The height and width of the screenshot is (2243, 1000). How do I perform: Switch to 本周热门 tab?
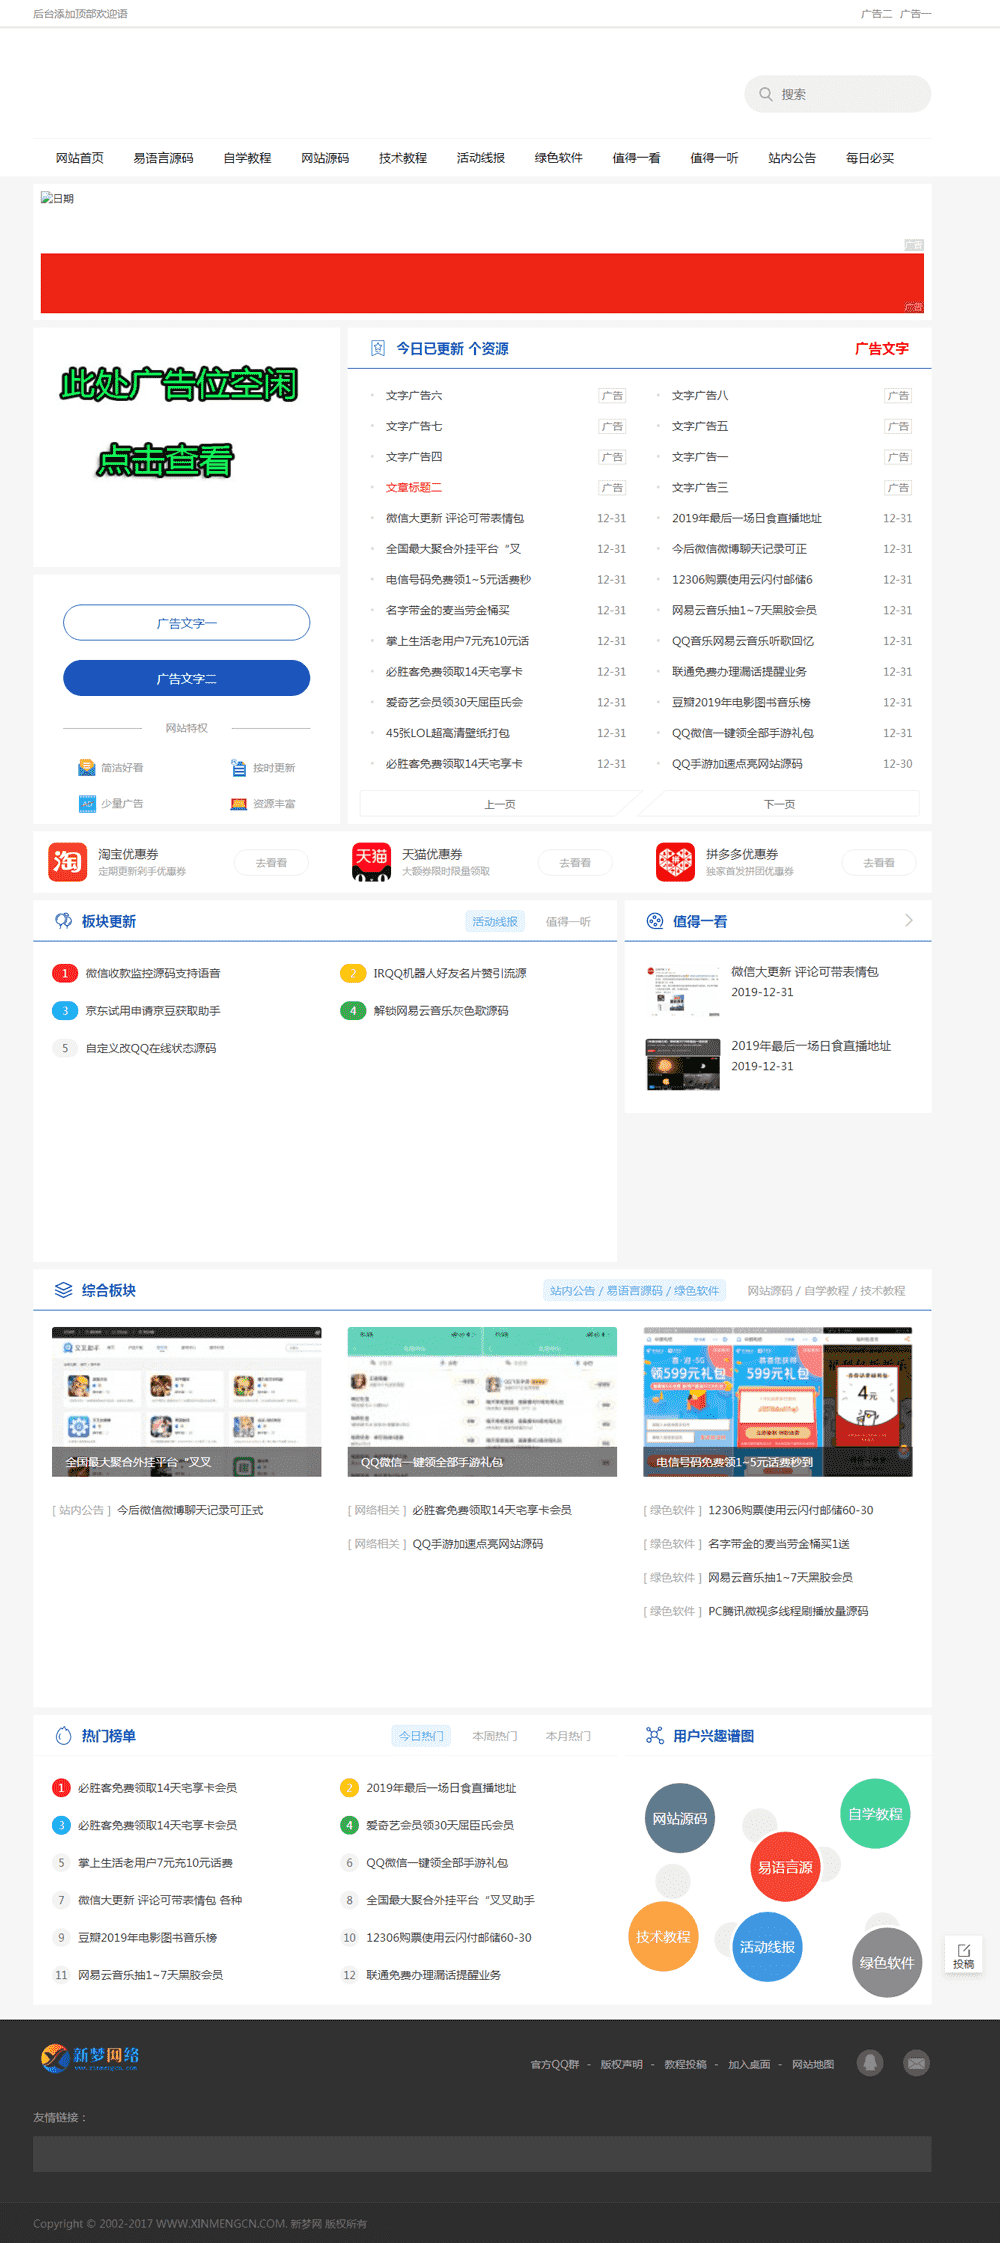(x=494, y=1736)
